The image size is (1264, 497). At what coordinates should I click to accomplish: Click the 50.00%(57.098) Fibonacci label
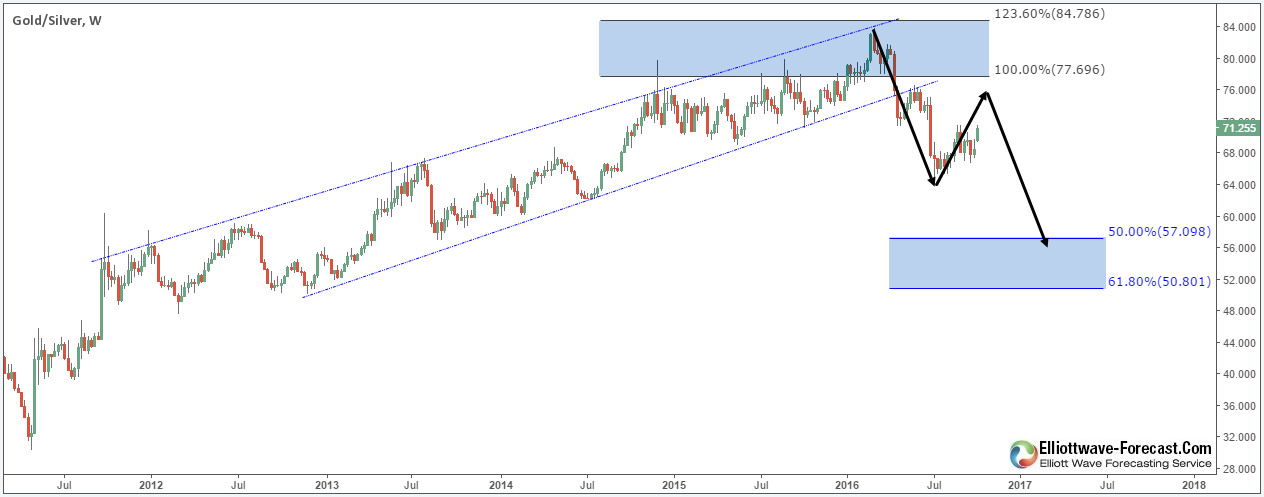(x=1160, y=232)
